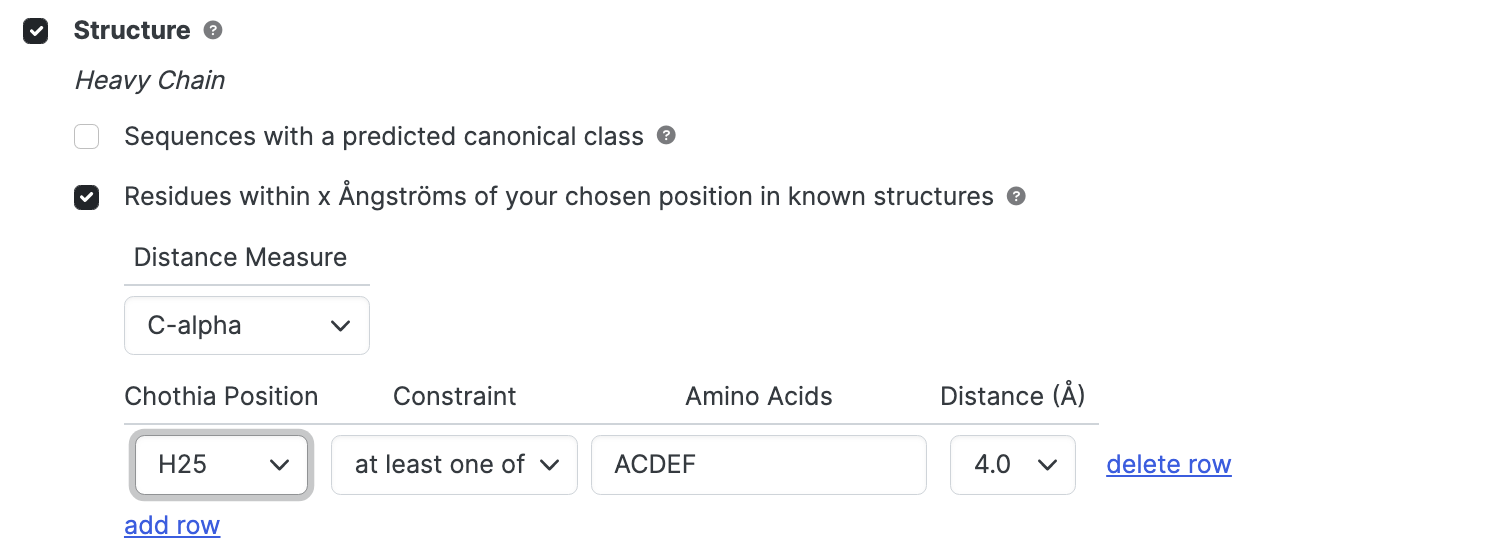This screenshot has height=554, width=1504.
Task: Expand the H25 Chothia position dropdown
Action: (x=221, y=464)
